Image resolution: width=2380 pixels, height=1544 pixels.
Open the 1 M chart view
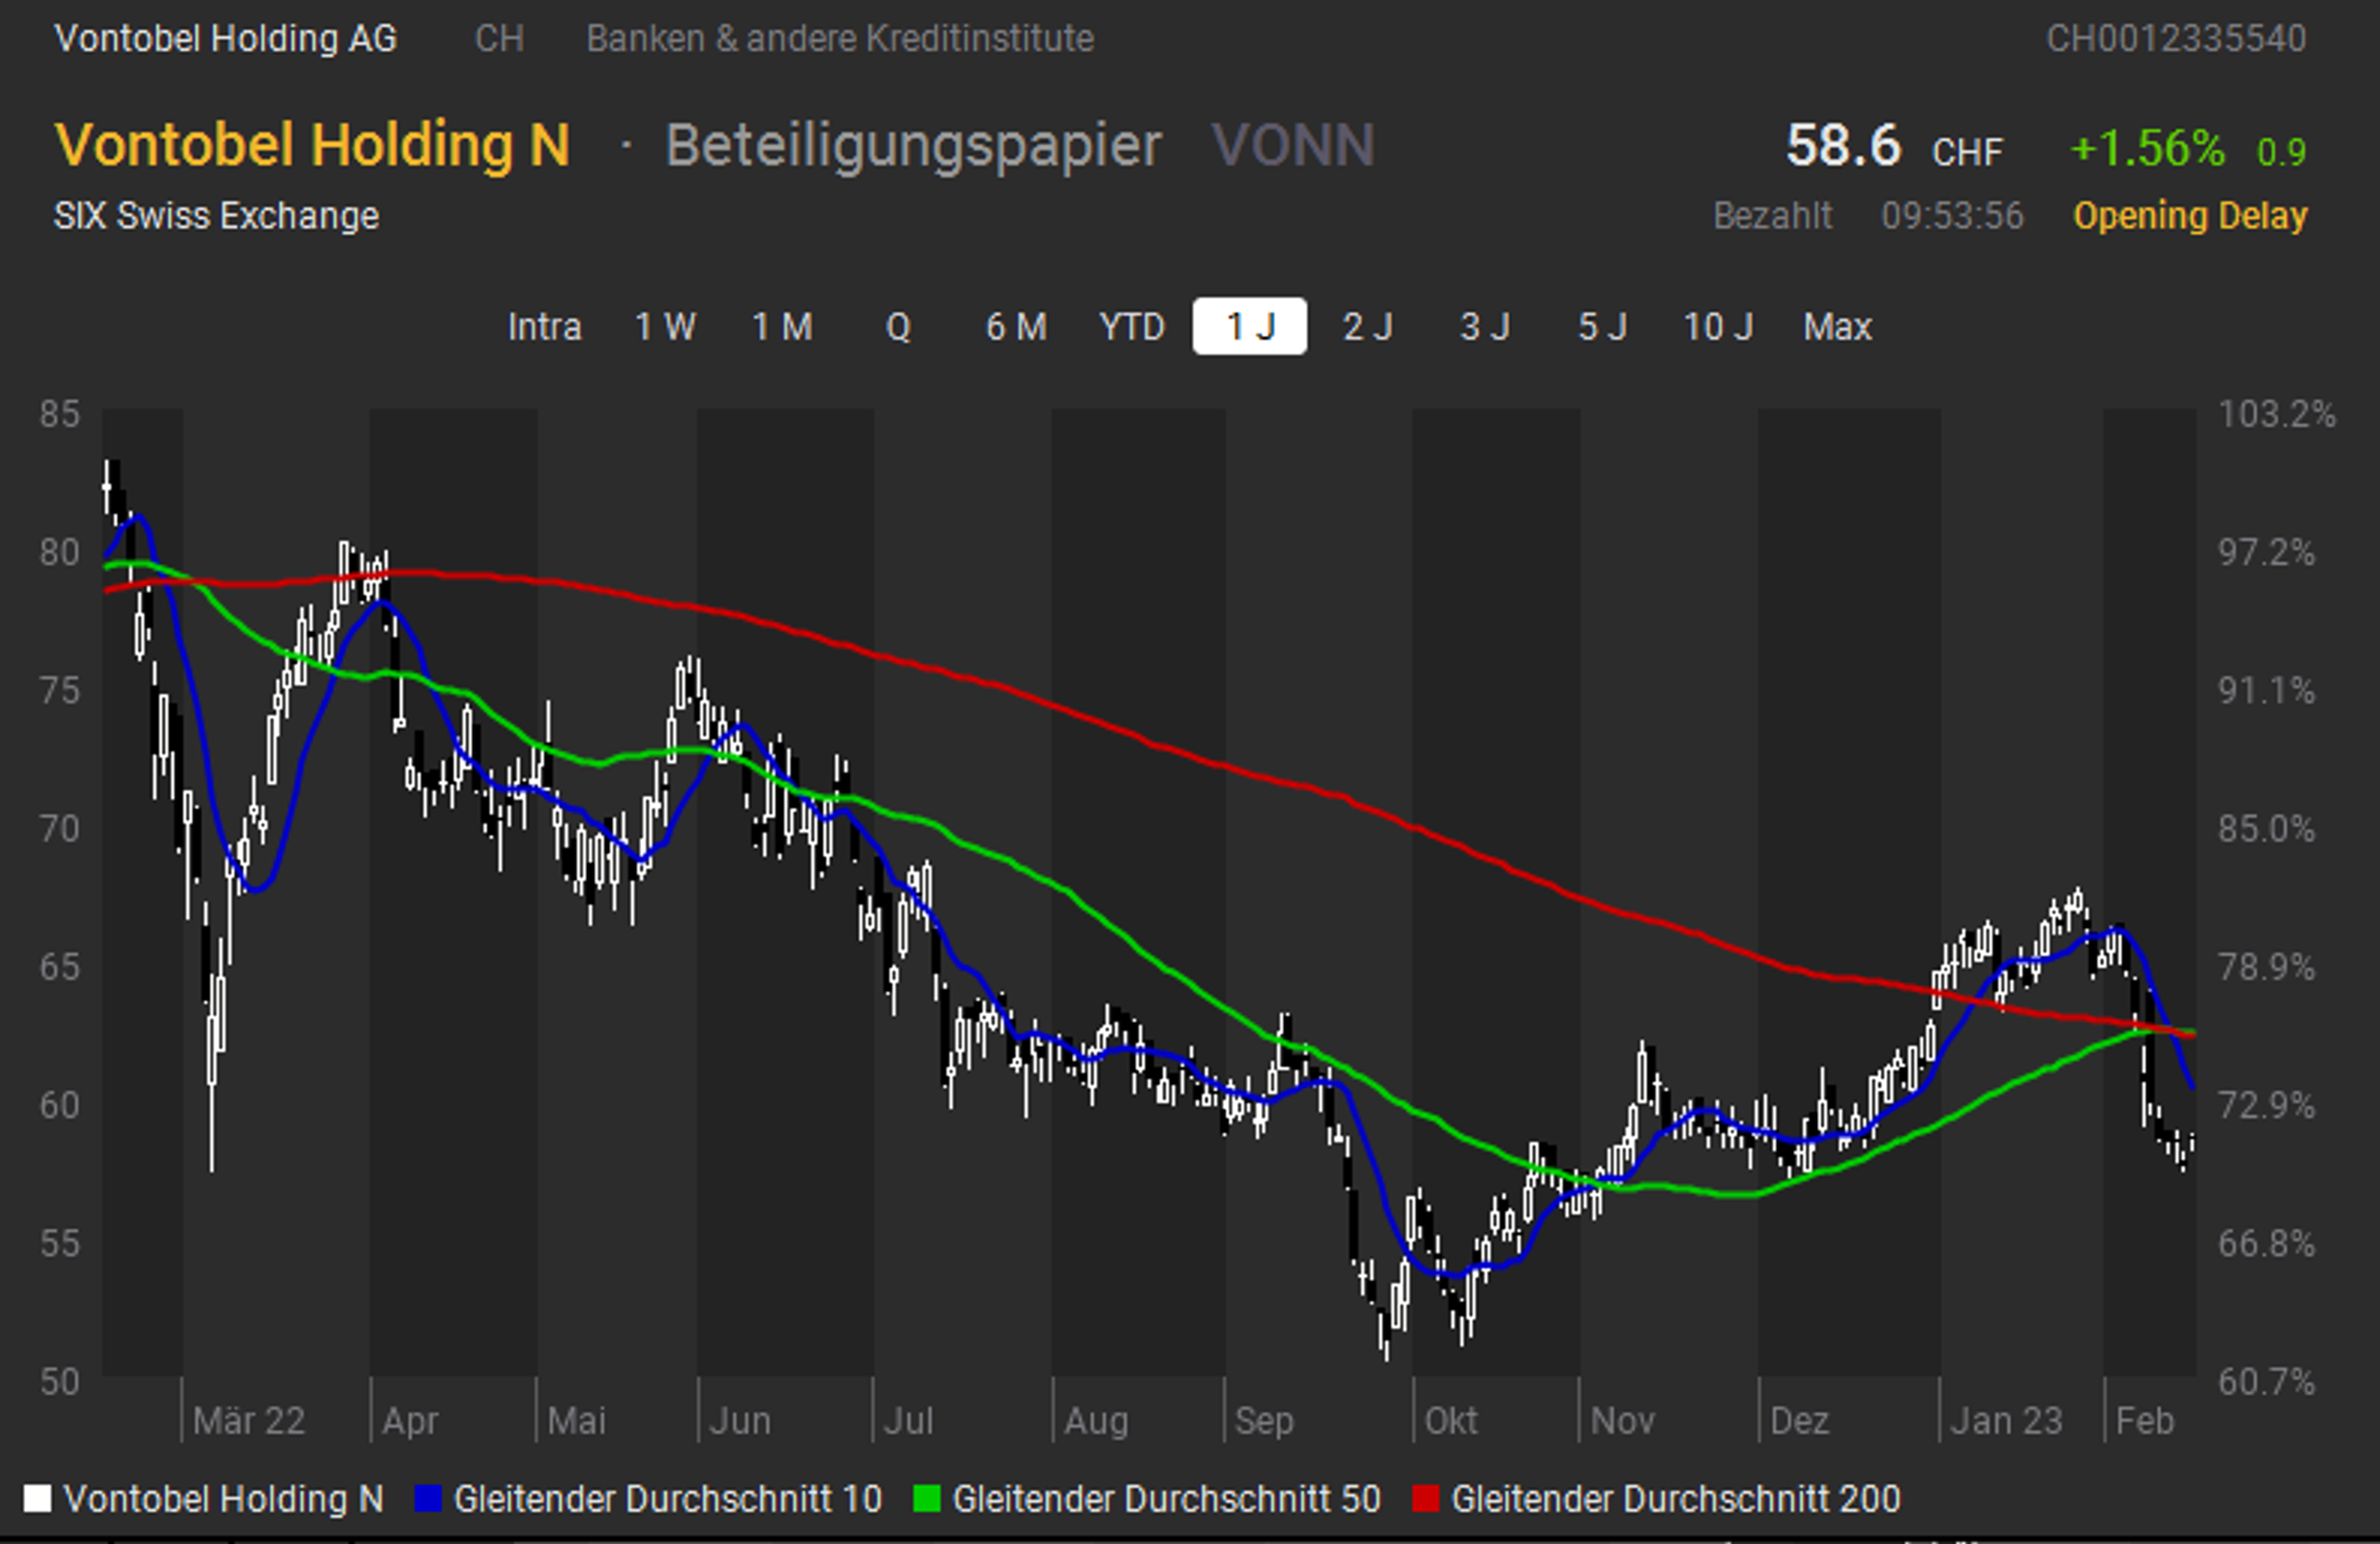pos(784,327)
